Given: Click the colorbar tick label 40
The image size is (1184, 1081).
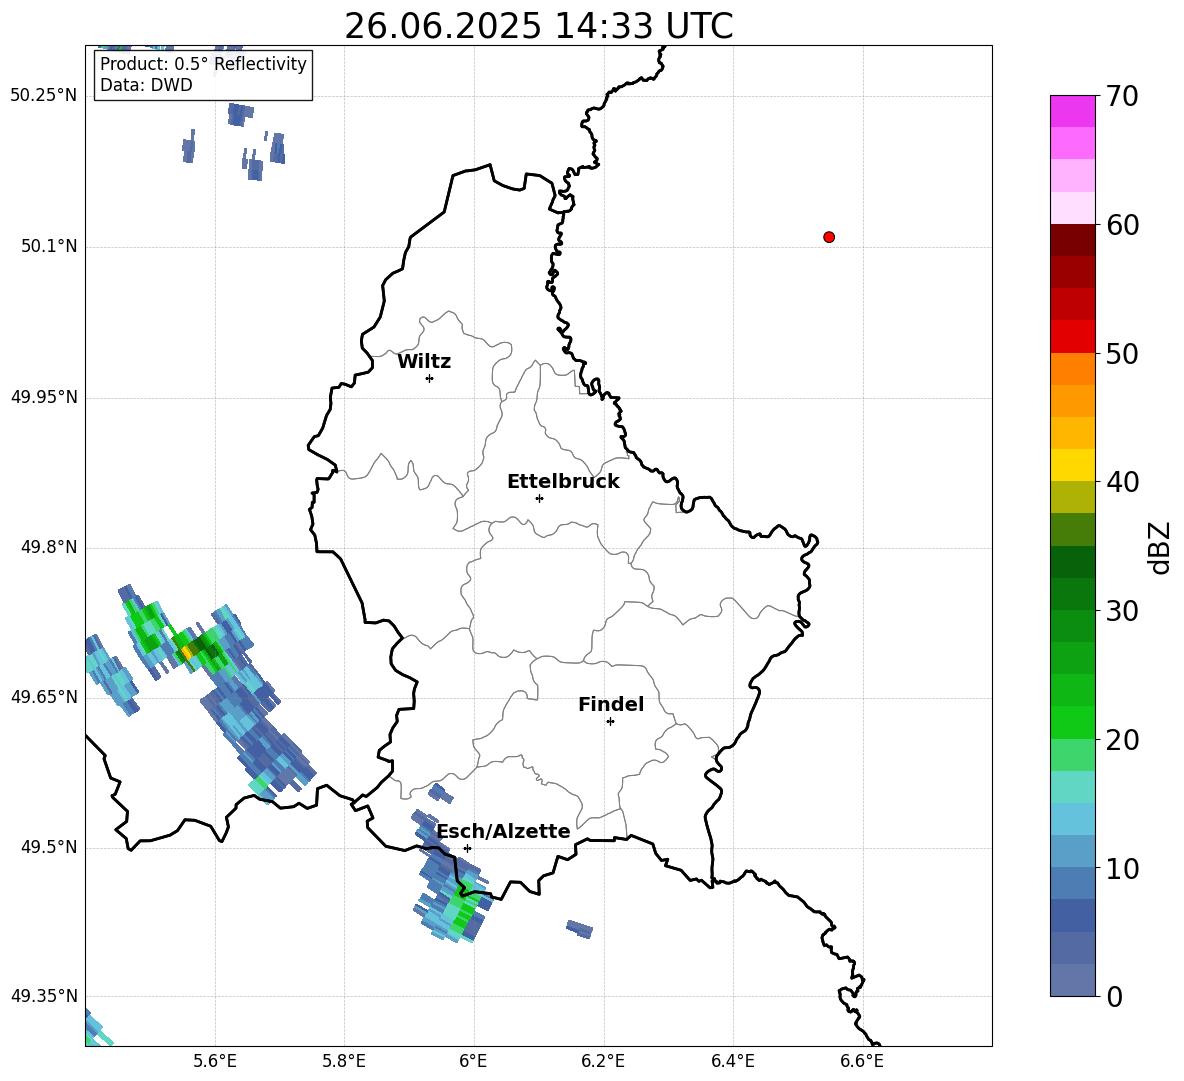Looking at the screenshot, I should click(1122, 482).
